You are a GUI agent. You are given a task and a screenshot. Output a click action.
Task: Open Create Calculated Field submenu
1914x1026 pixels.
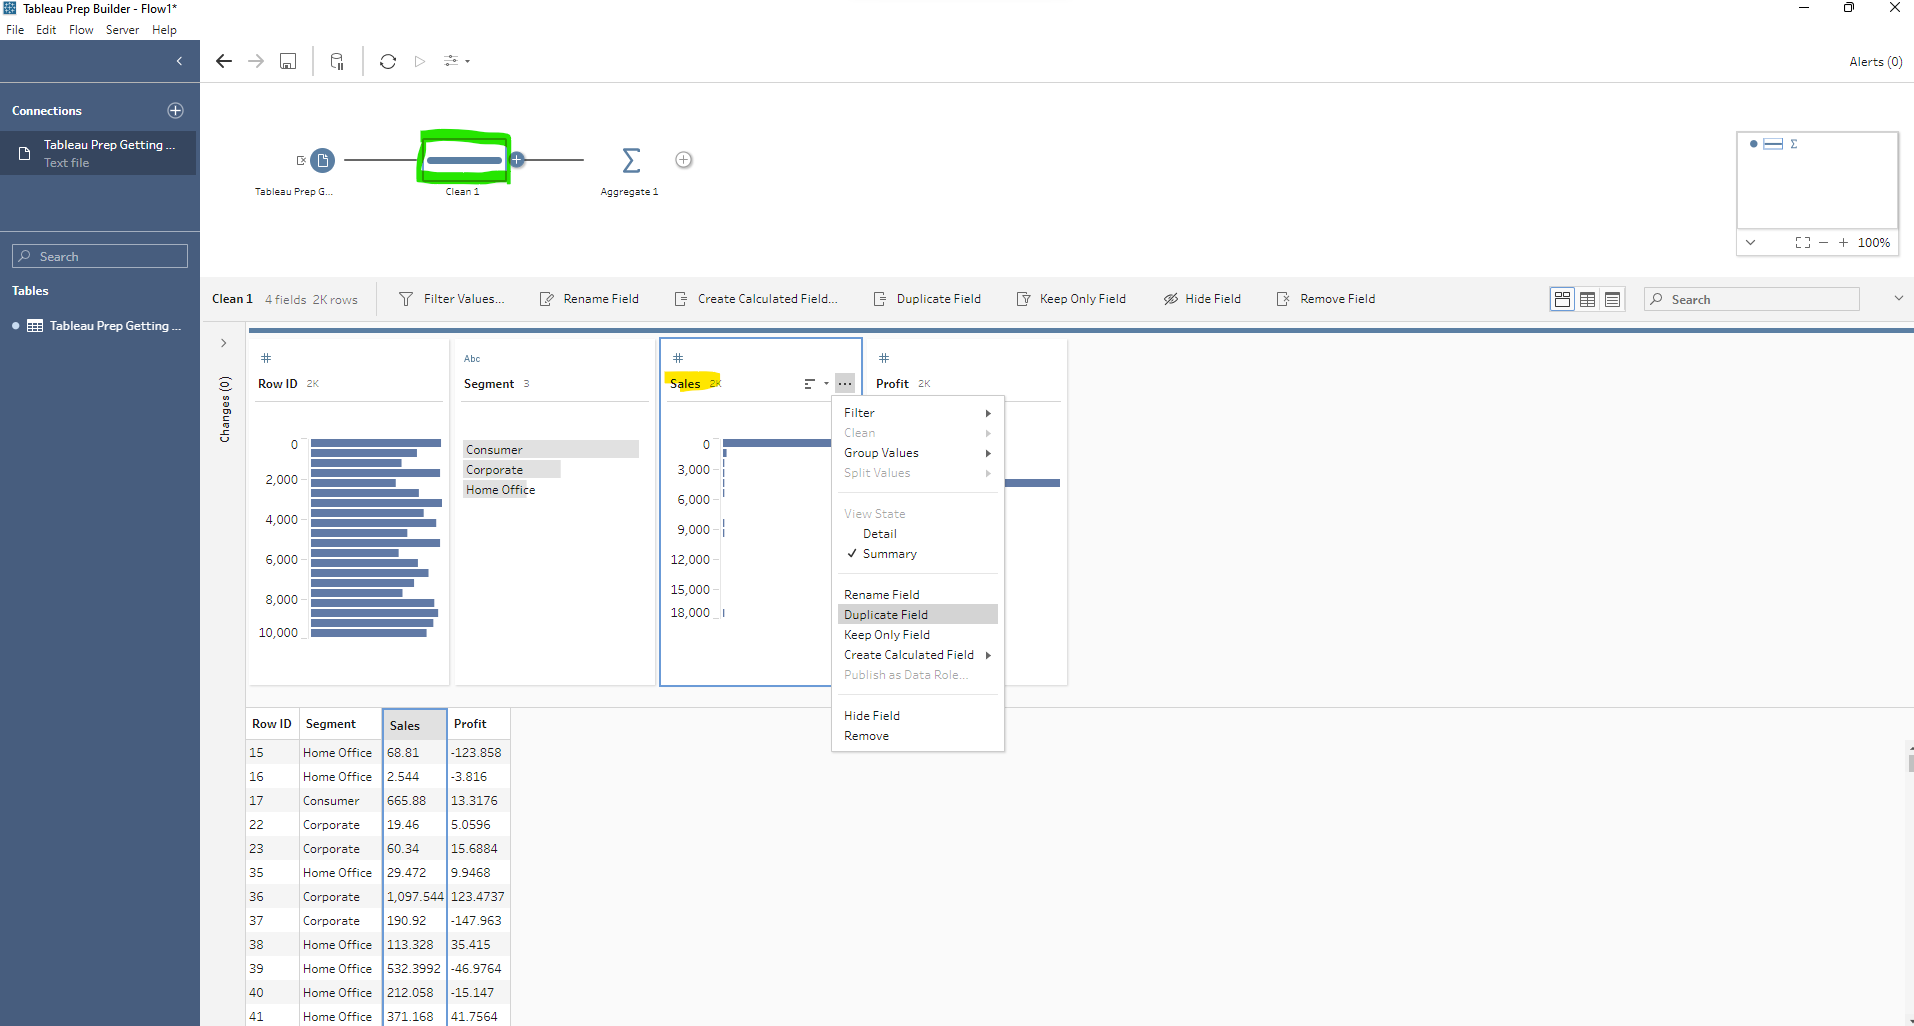coord(917,655)
